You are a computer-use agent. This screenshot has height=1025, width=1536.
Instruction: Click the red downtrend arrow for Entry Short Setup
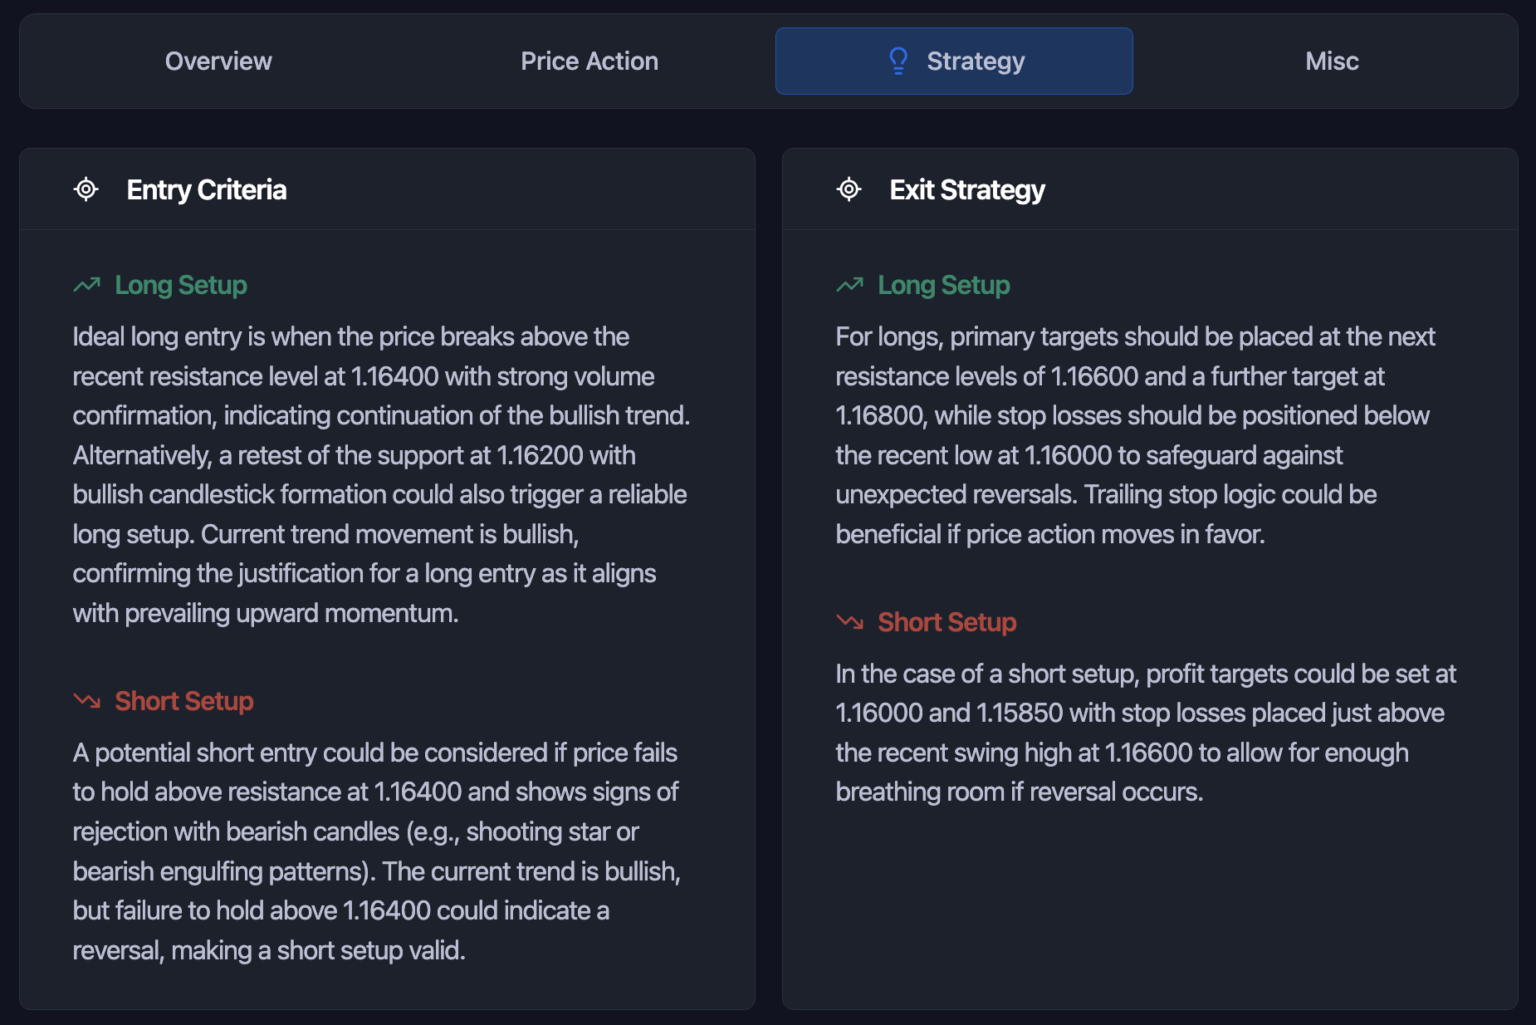(x=86, y=701)
